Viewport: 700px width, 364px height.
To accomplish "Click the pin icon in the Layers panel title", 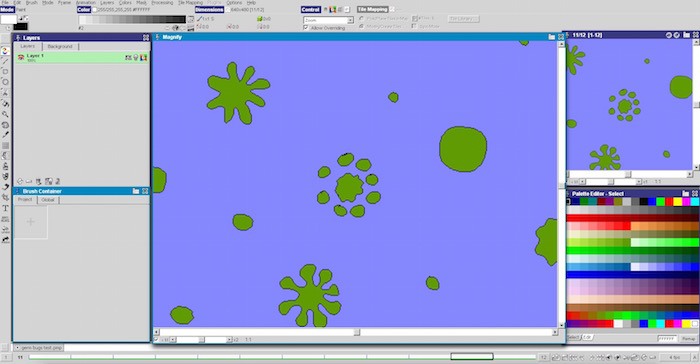I will tap(18, 38).
